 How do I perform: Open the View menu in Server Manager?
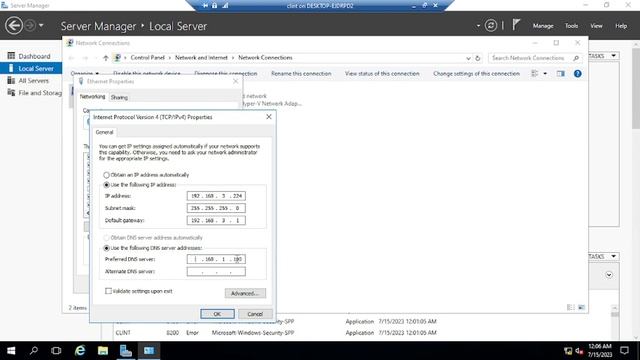tap(596, 26)
